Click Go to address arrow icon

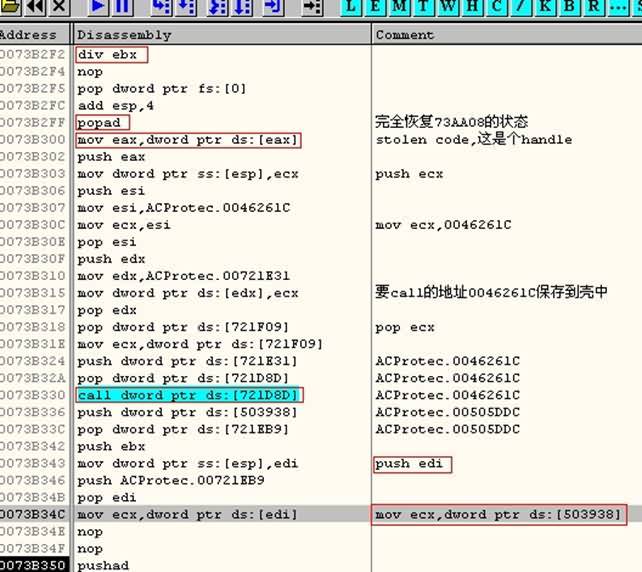(313, 7)
